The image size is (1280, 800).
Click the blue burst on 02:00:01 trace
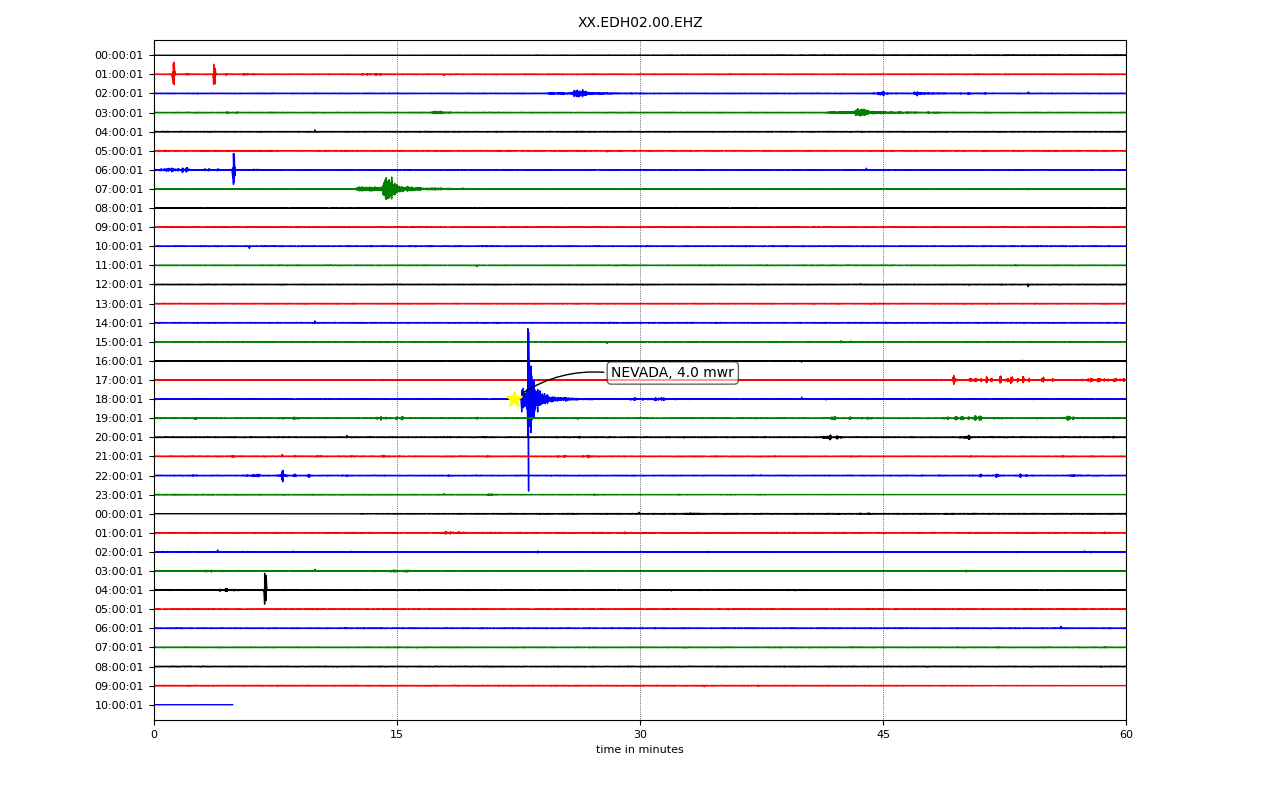580,93
